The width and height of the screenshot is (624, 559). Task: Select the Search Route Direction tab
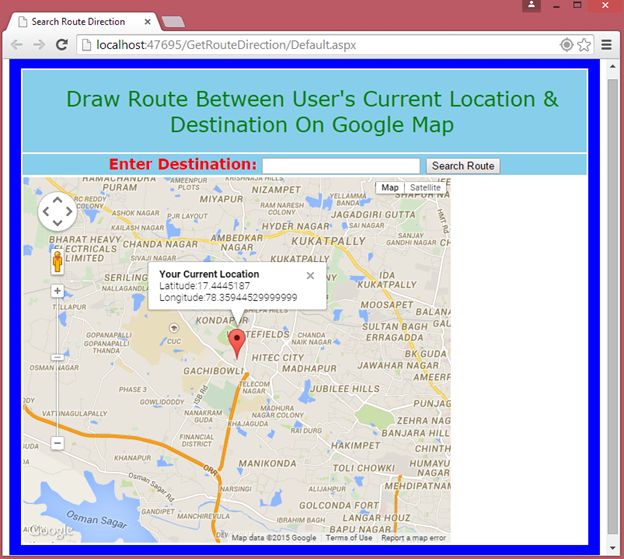click(x=84, y=21)
